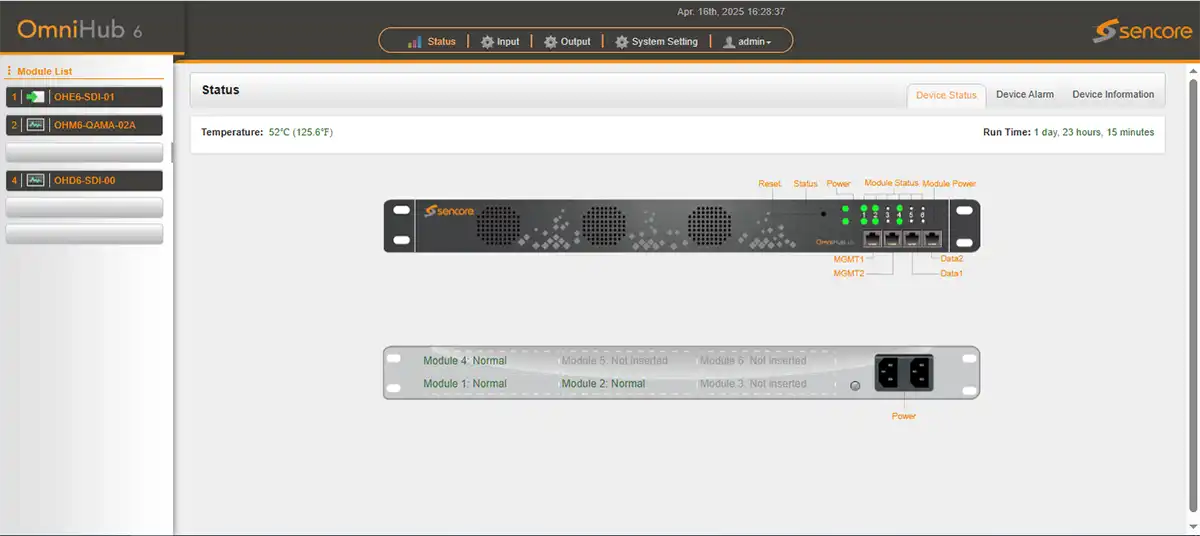Select module OHM6-QAMA-02A in the list

(x=84, y=125)
